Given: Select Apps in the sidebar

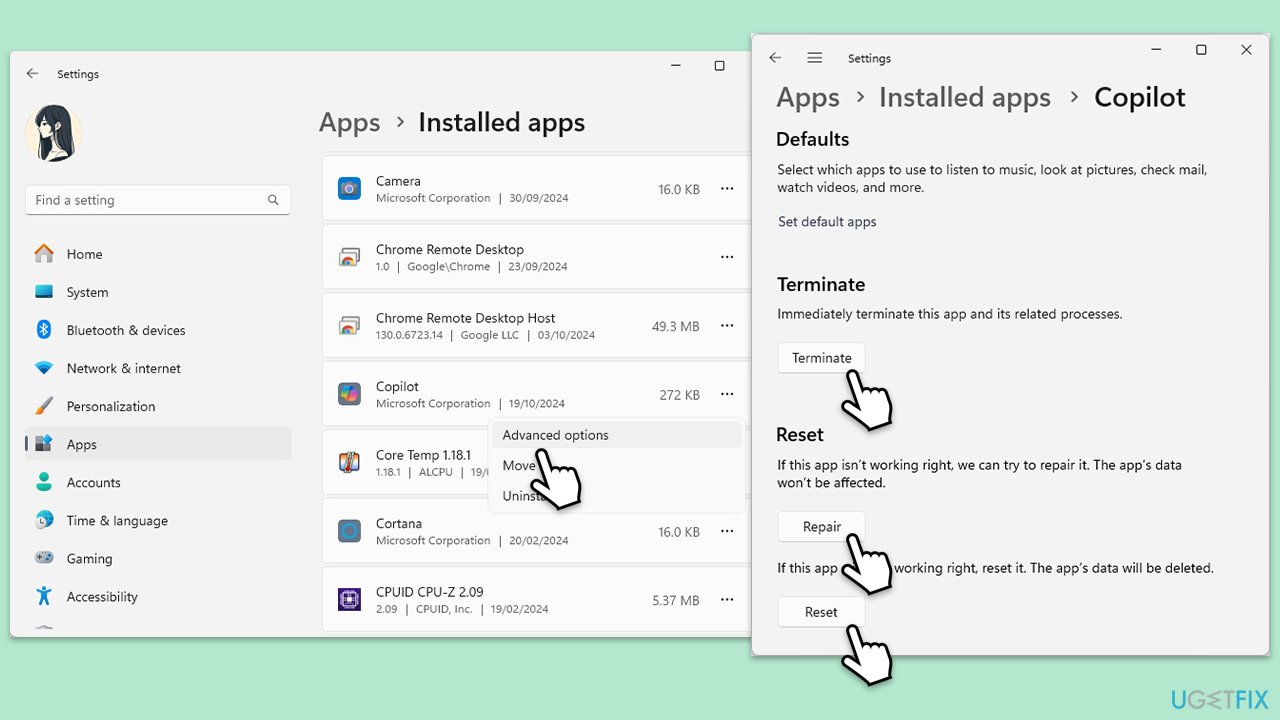Looking at the screenshot, I should click(x=158, y=444).
